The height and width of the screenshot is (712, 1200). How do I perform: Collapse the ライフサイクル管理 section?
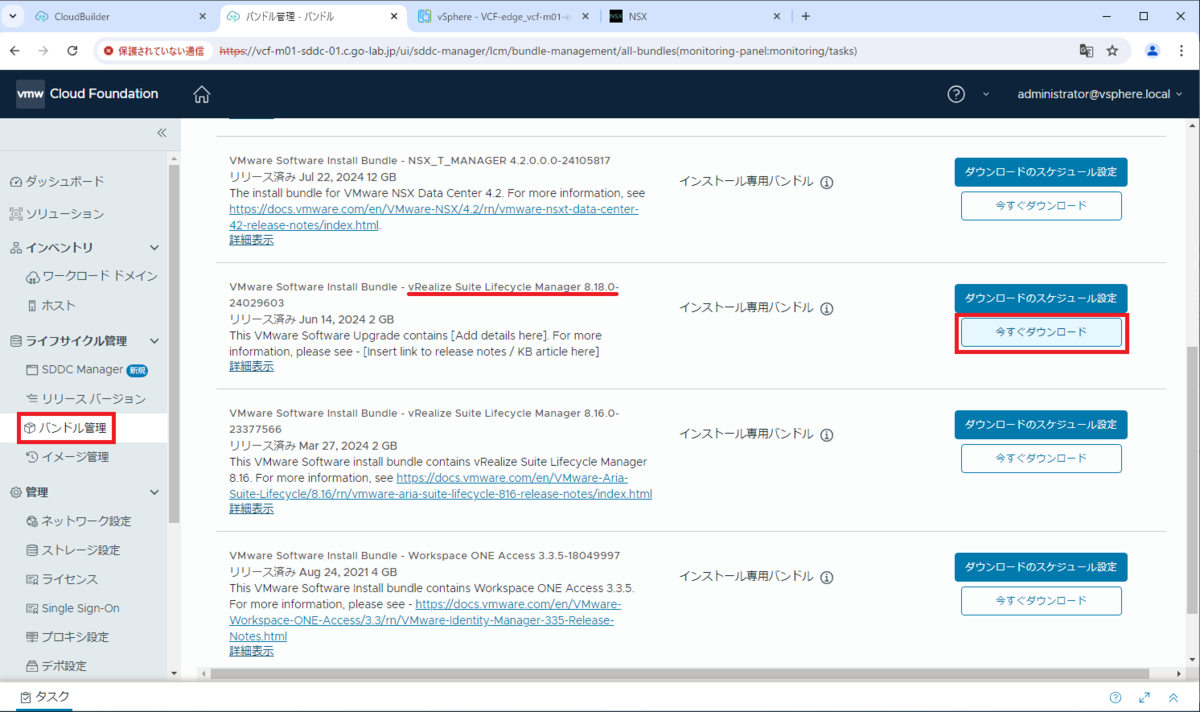(154, 341)
